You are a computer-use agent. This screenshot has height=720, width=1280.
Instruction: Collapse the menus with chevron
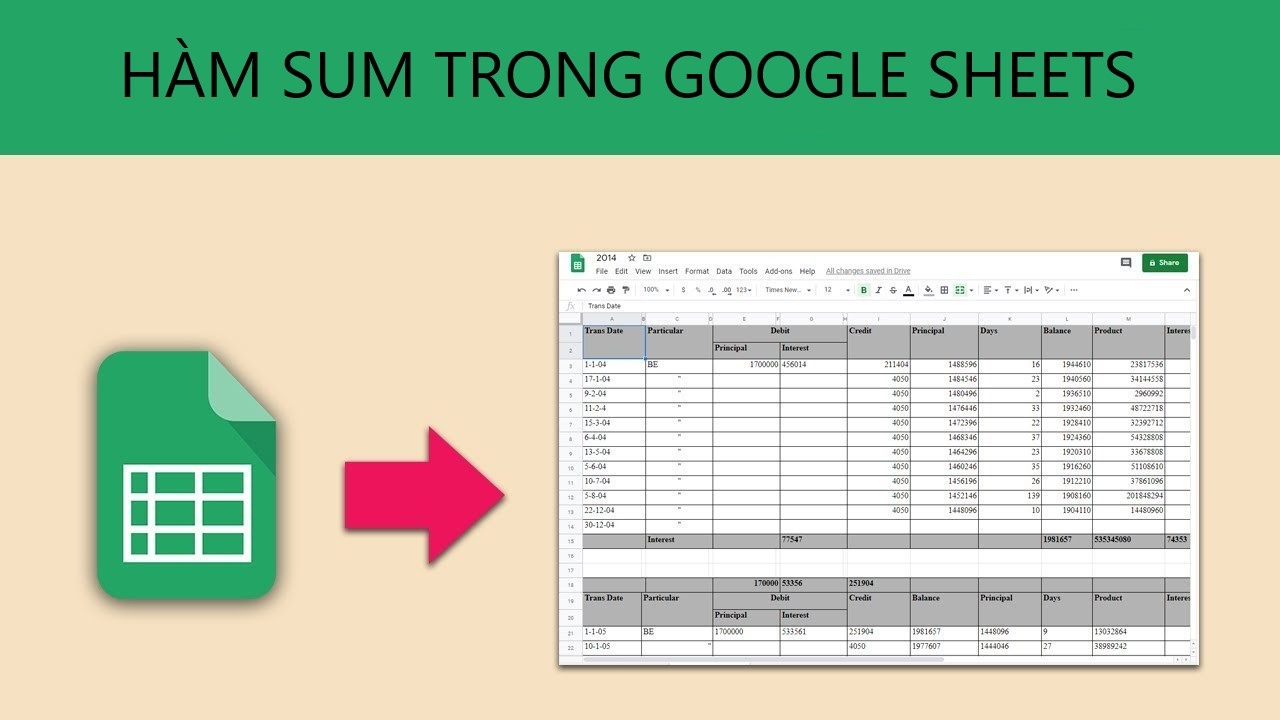1187,290
